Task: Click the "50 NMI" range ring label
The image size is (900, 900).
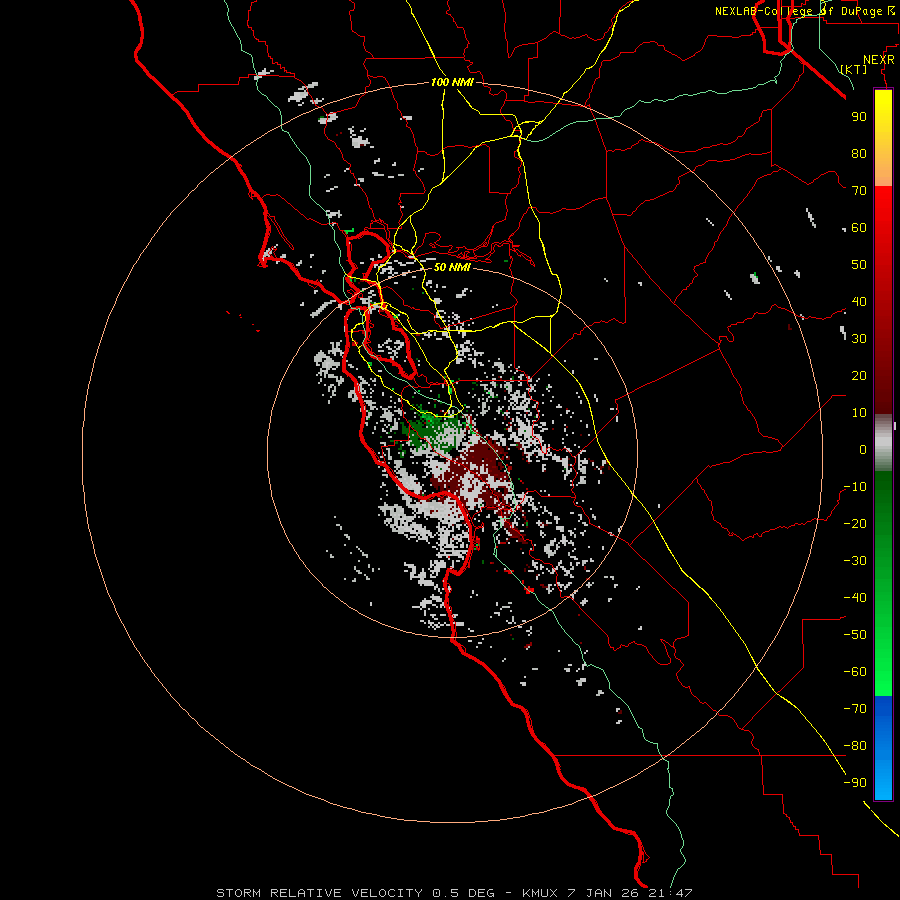Action: click(x=452, y=267)
